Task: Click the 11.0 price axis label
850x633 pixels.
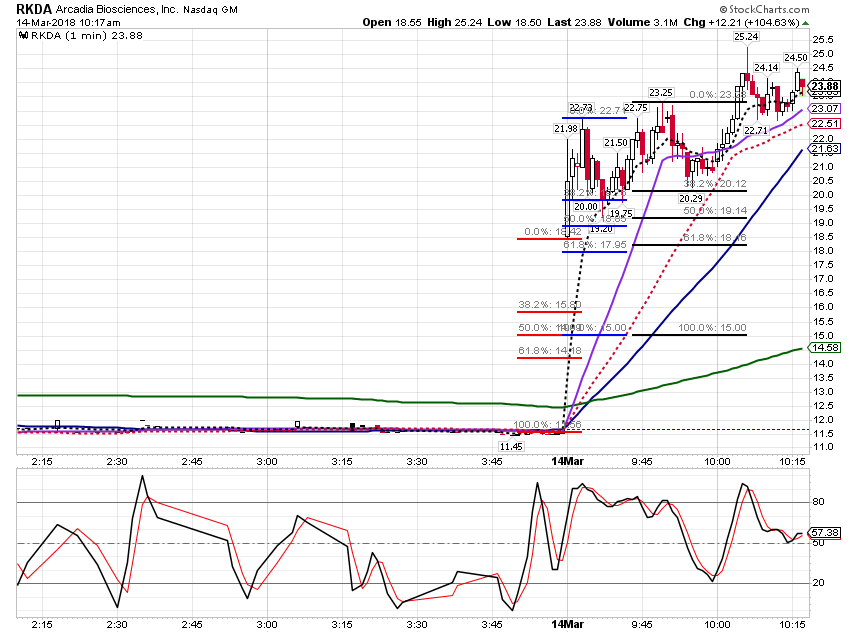Action: tap(822, 447)
